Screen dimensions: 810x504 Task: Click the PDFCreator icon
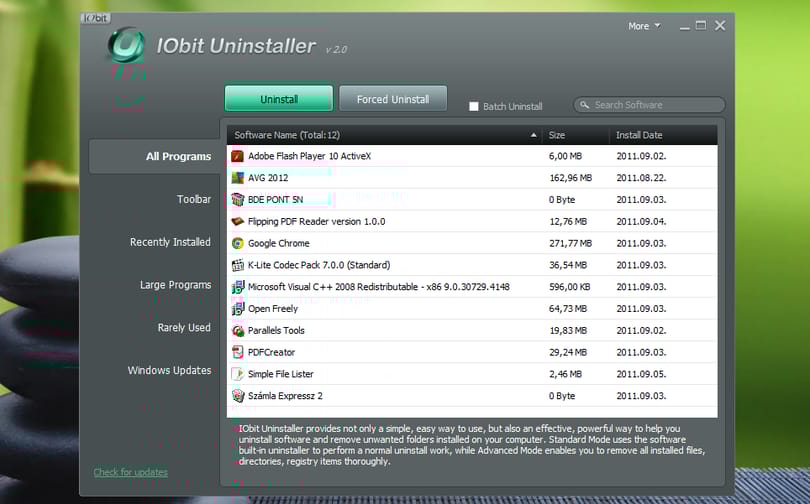(x=238, y=352)
